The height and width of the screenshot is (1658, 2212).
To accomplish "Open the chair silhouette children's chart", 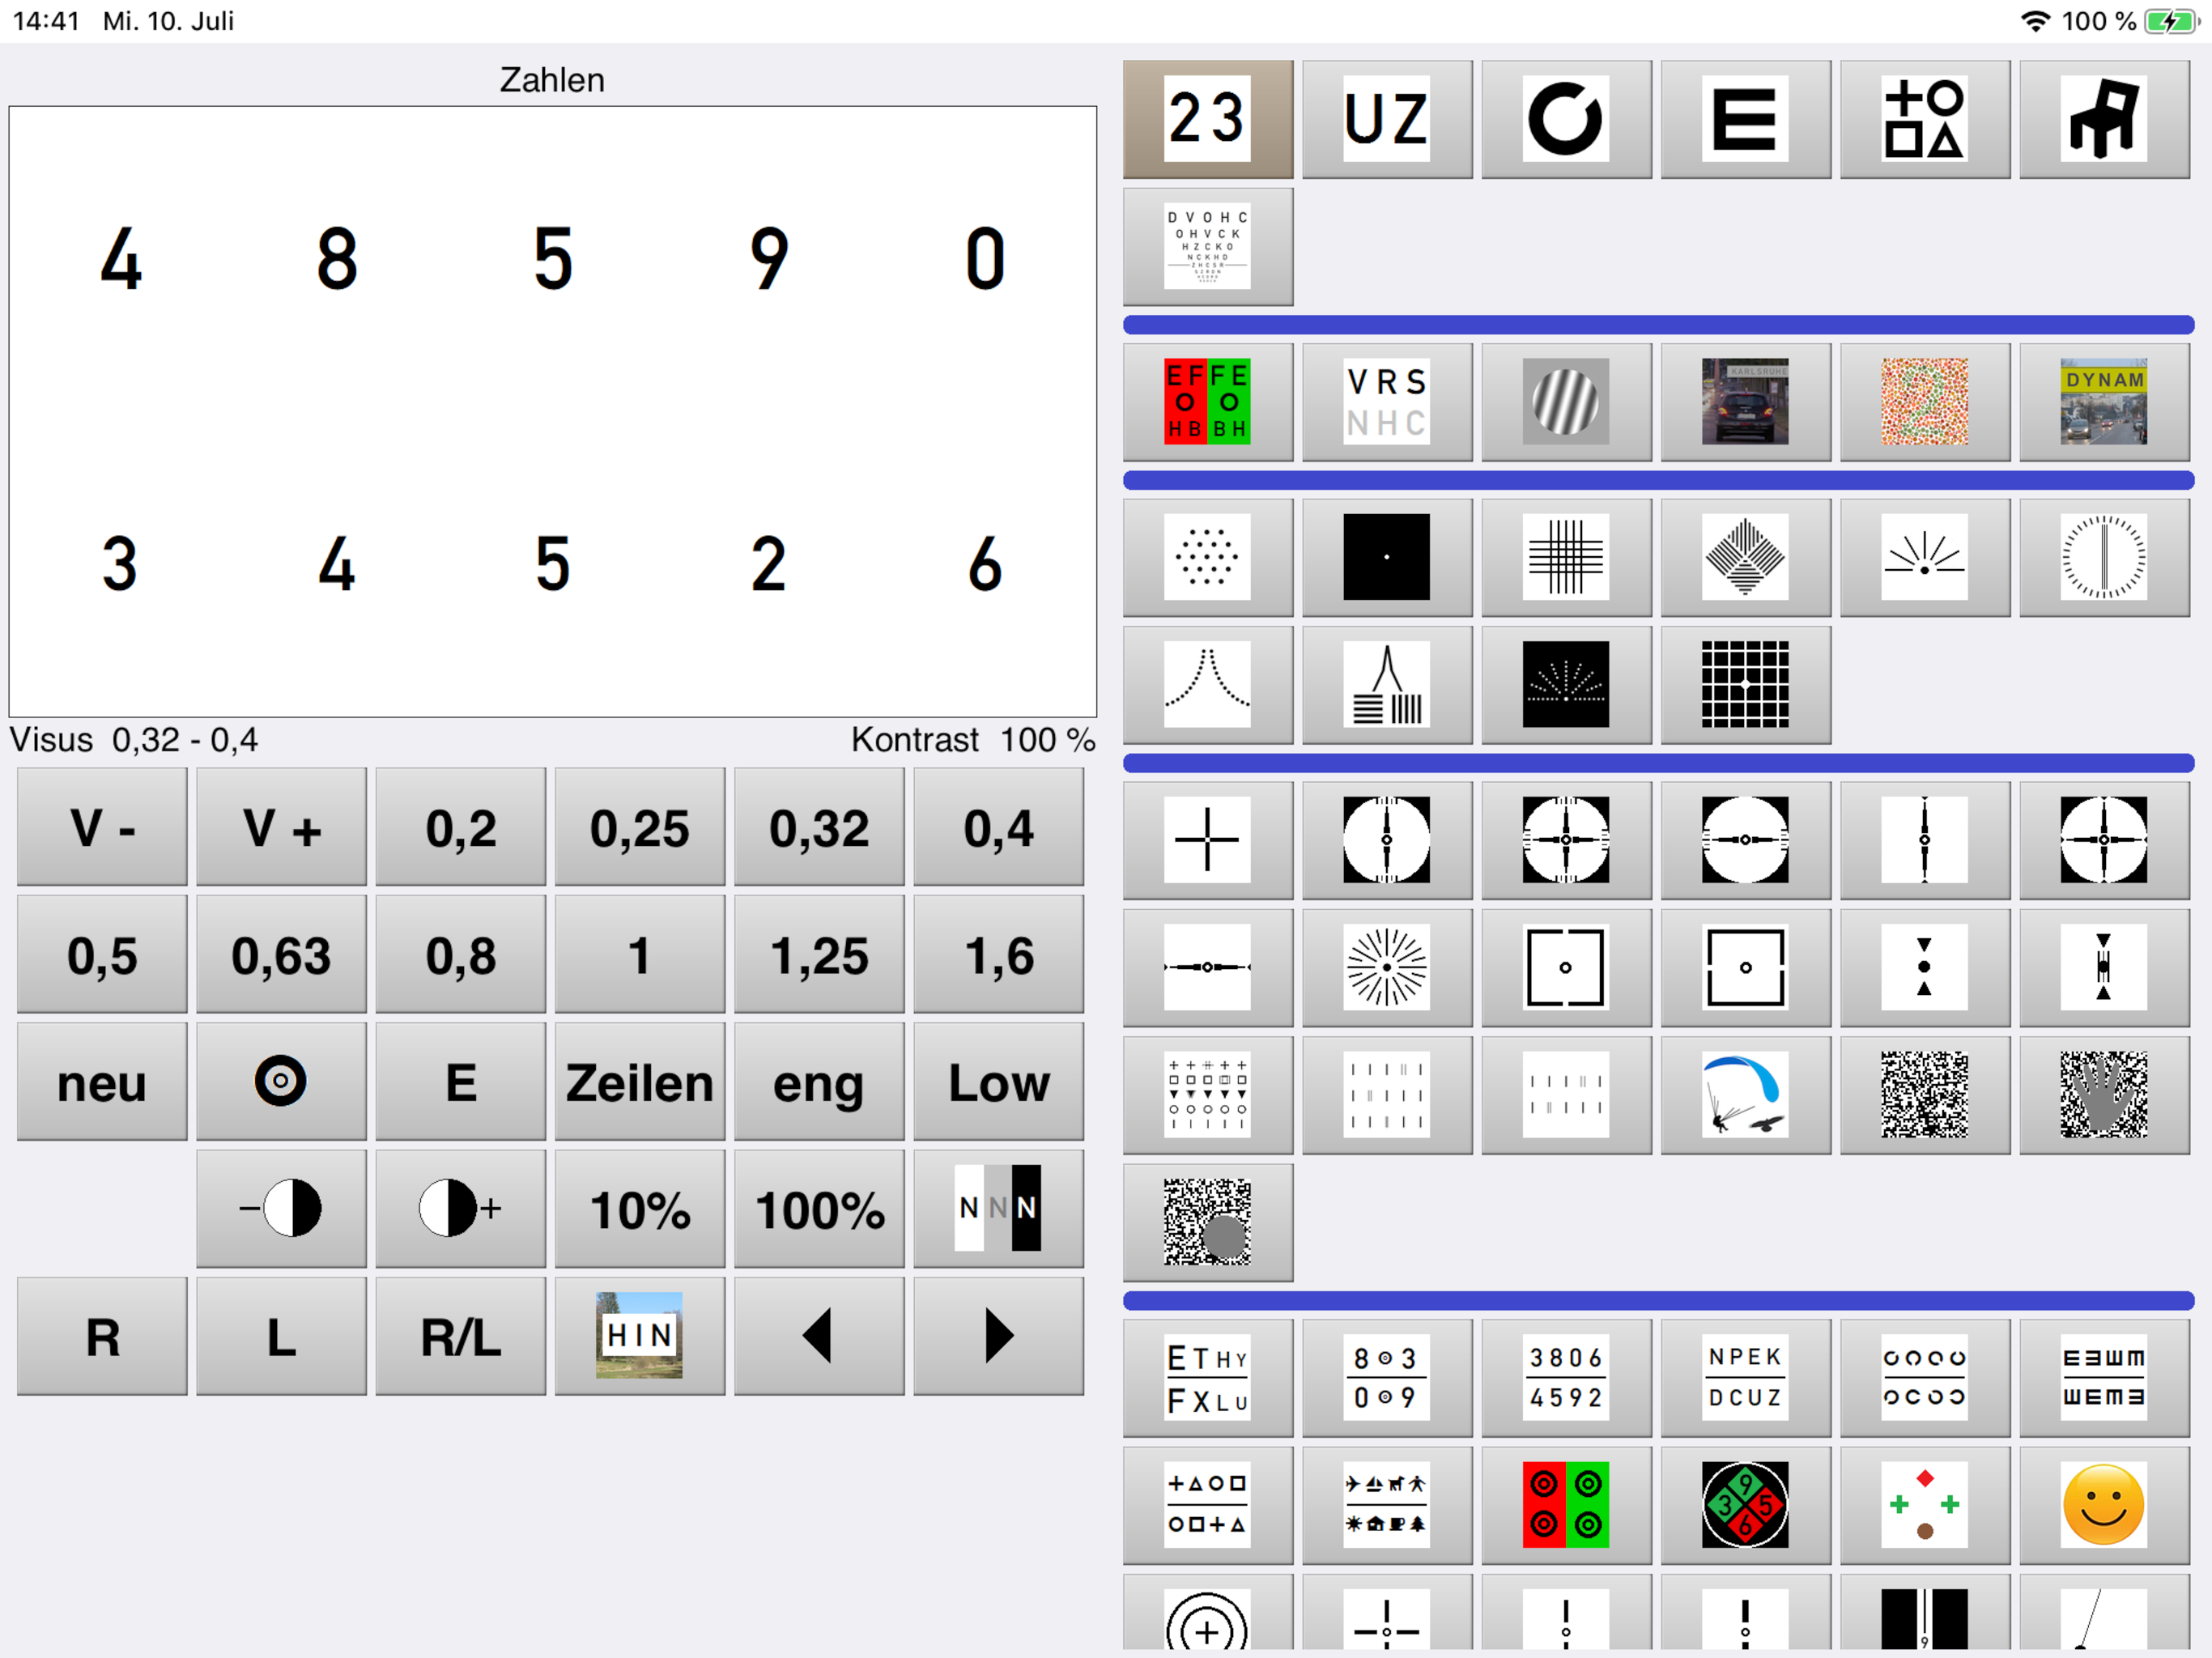I will pos(2103,119).
